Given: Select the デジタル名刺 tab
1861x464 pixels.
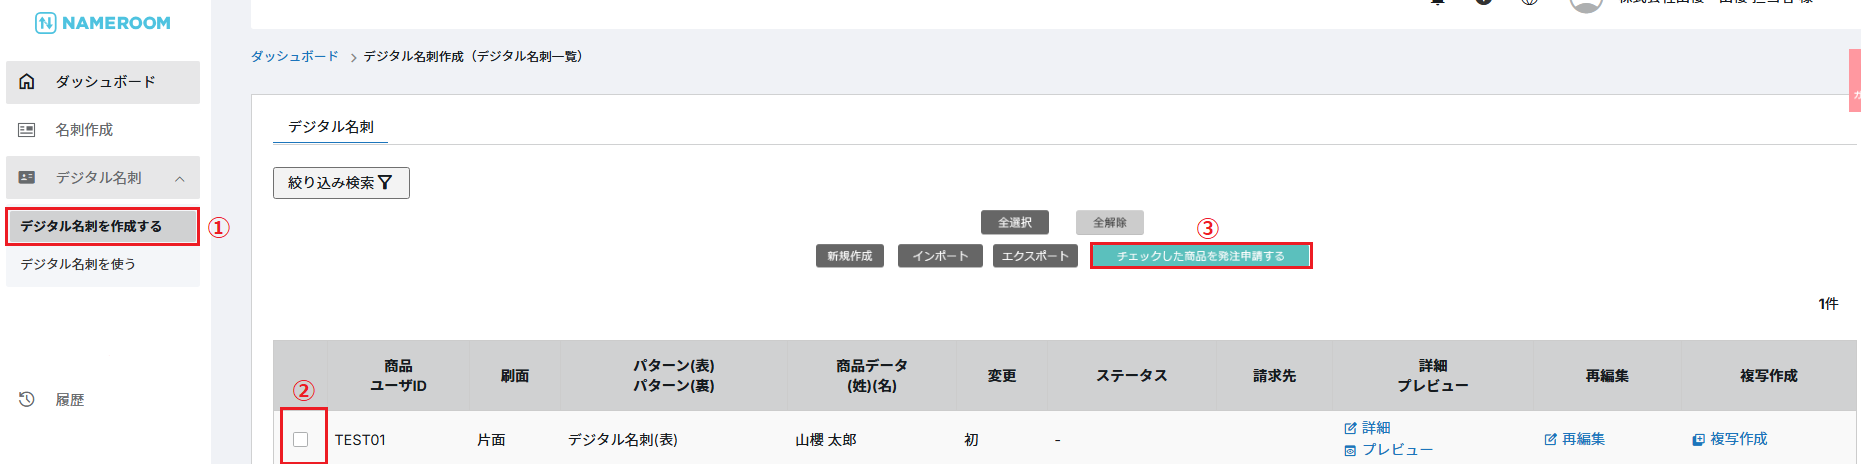Looking at the screenshot, I should (x=331, y=127).
